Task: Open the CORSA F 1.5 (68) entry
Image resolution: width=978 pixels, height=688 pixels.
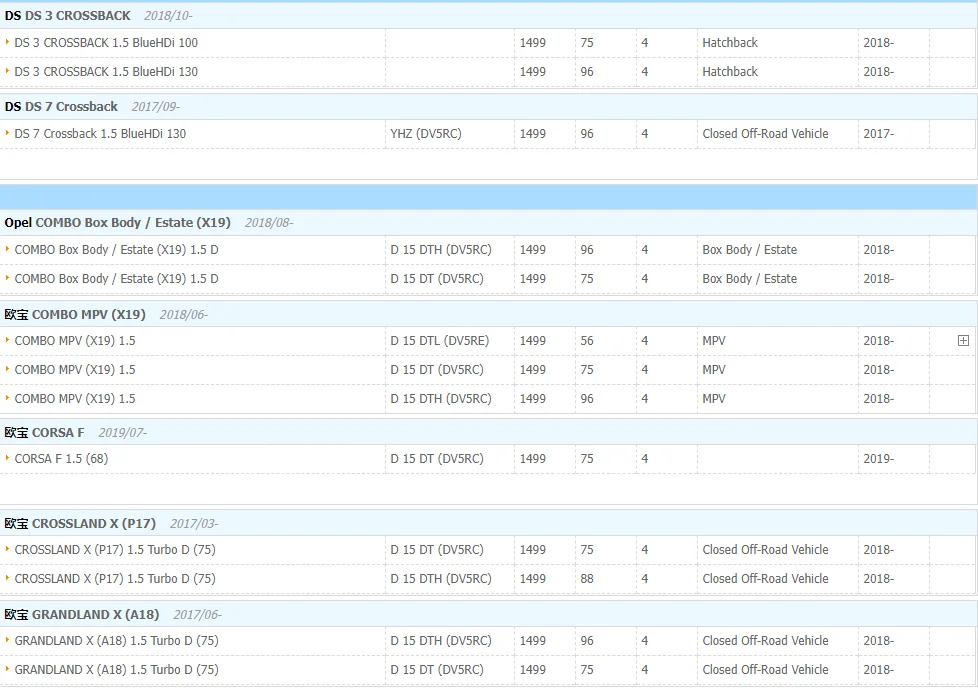Action: click(x=61, y=459)
